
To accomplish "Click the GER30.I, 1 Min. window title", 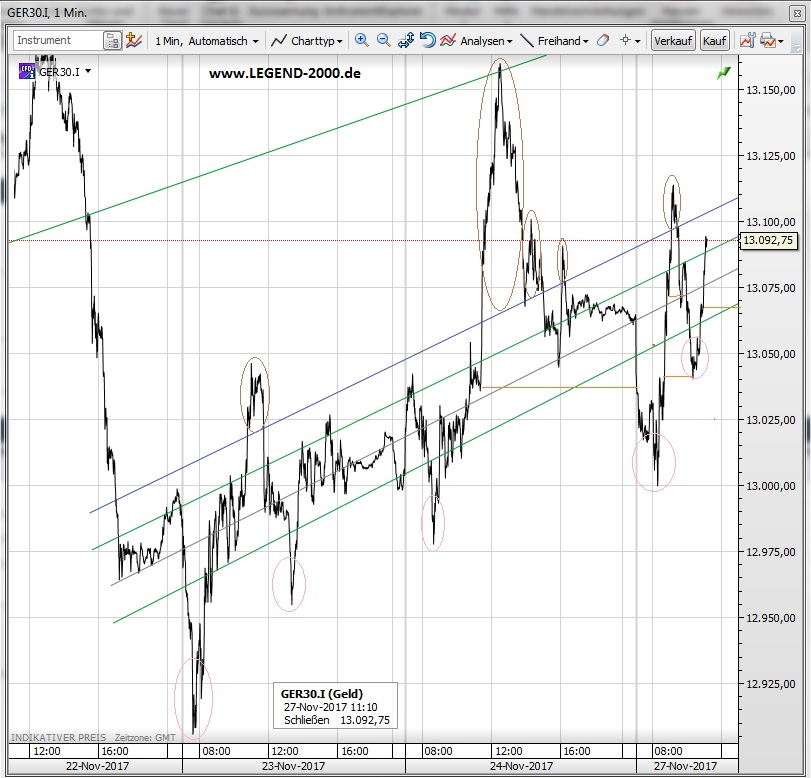I will click(47, 13).
